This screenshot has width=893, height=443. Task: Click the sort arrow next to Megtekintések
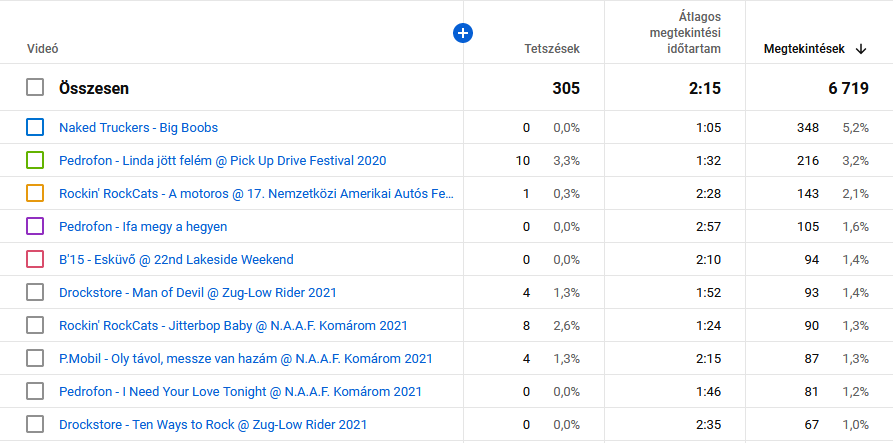click(x=861, y=49)
